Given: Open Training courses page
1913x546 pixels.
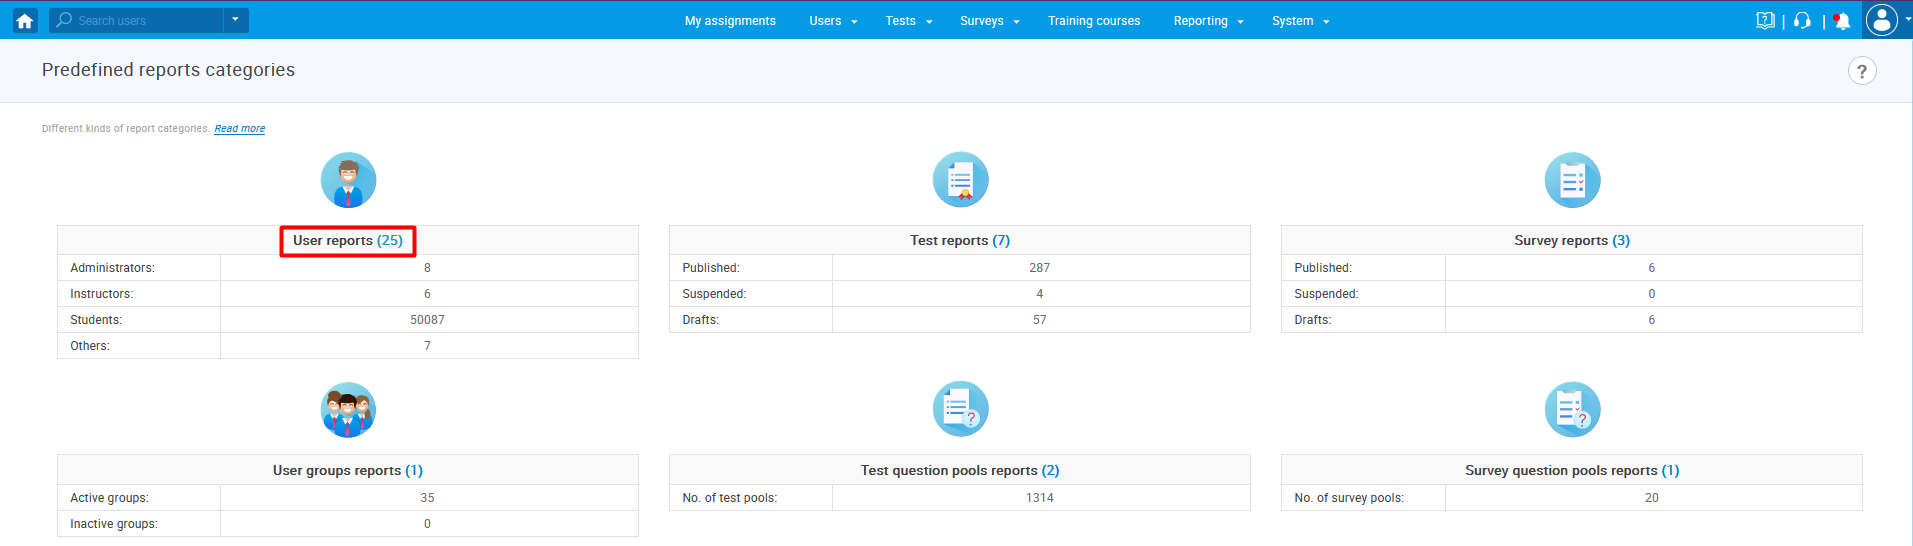Looking at the screenshot, I should point(1093,21).
